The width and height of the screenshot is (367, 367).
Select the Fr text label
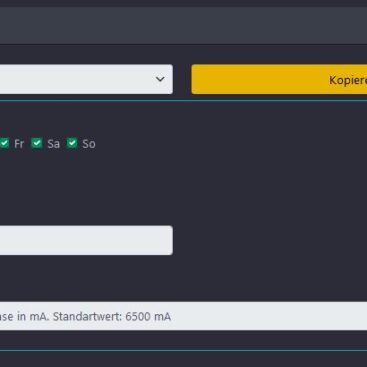(x=19, y=144)
